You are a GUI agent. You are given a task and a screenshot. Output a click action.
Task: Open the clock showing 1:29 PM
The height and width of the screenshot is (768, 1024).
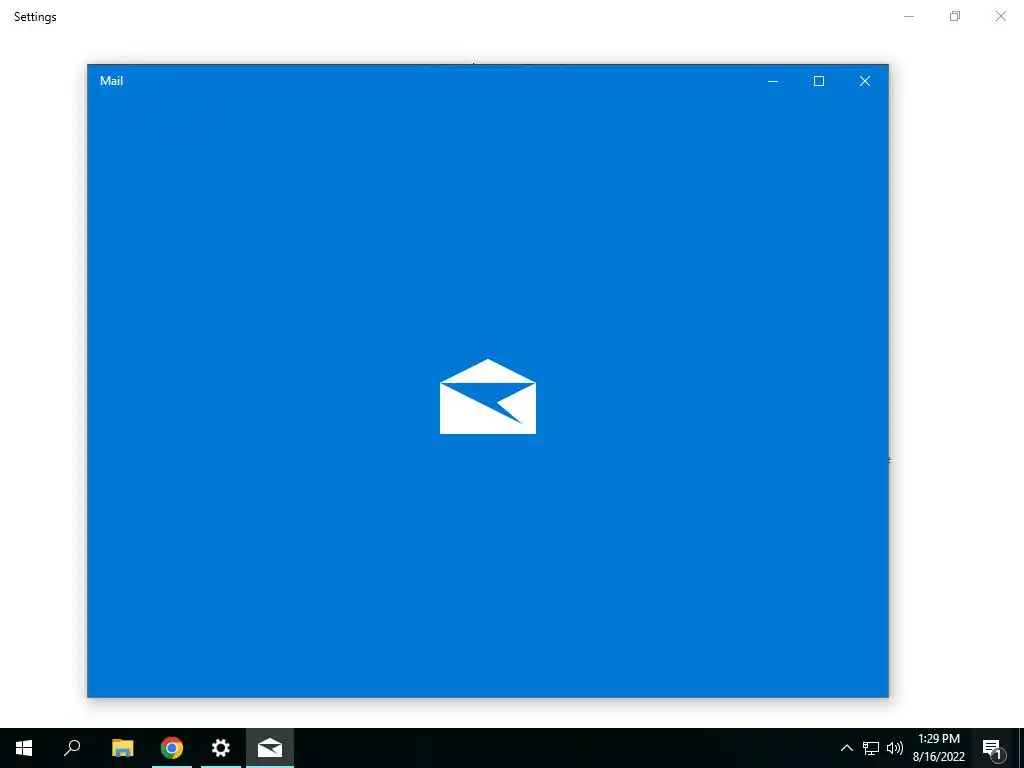tap(938, 748)
